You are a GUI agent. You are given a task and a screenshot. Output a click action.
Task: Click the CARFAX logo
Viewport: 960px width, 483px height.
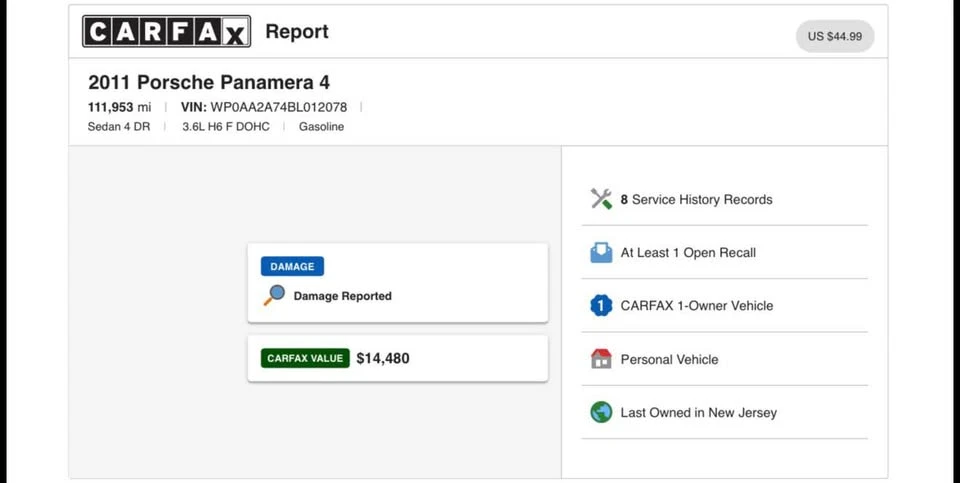167,31
